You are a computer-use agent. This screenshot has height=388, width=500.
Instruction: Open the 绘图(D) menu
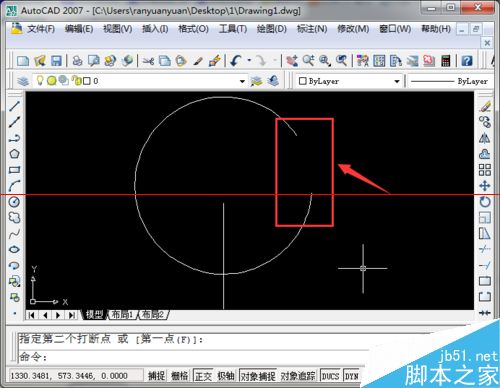point(272,29)
